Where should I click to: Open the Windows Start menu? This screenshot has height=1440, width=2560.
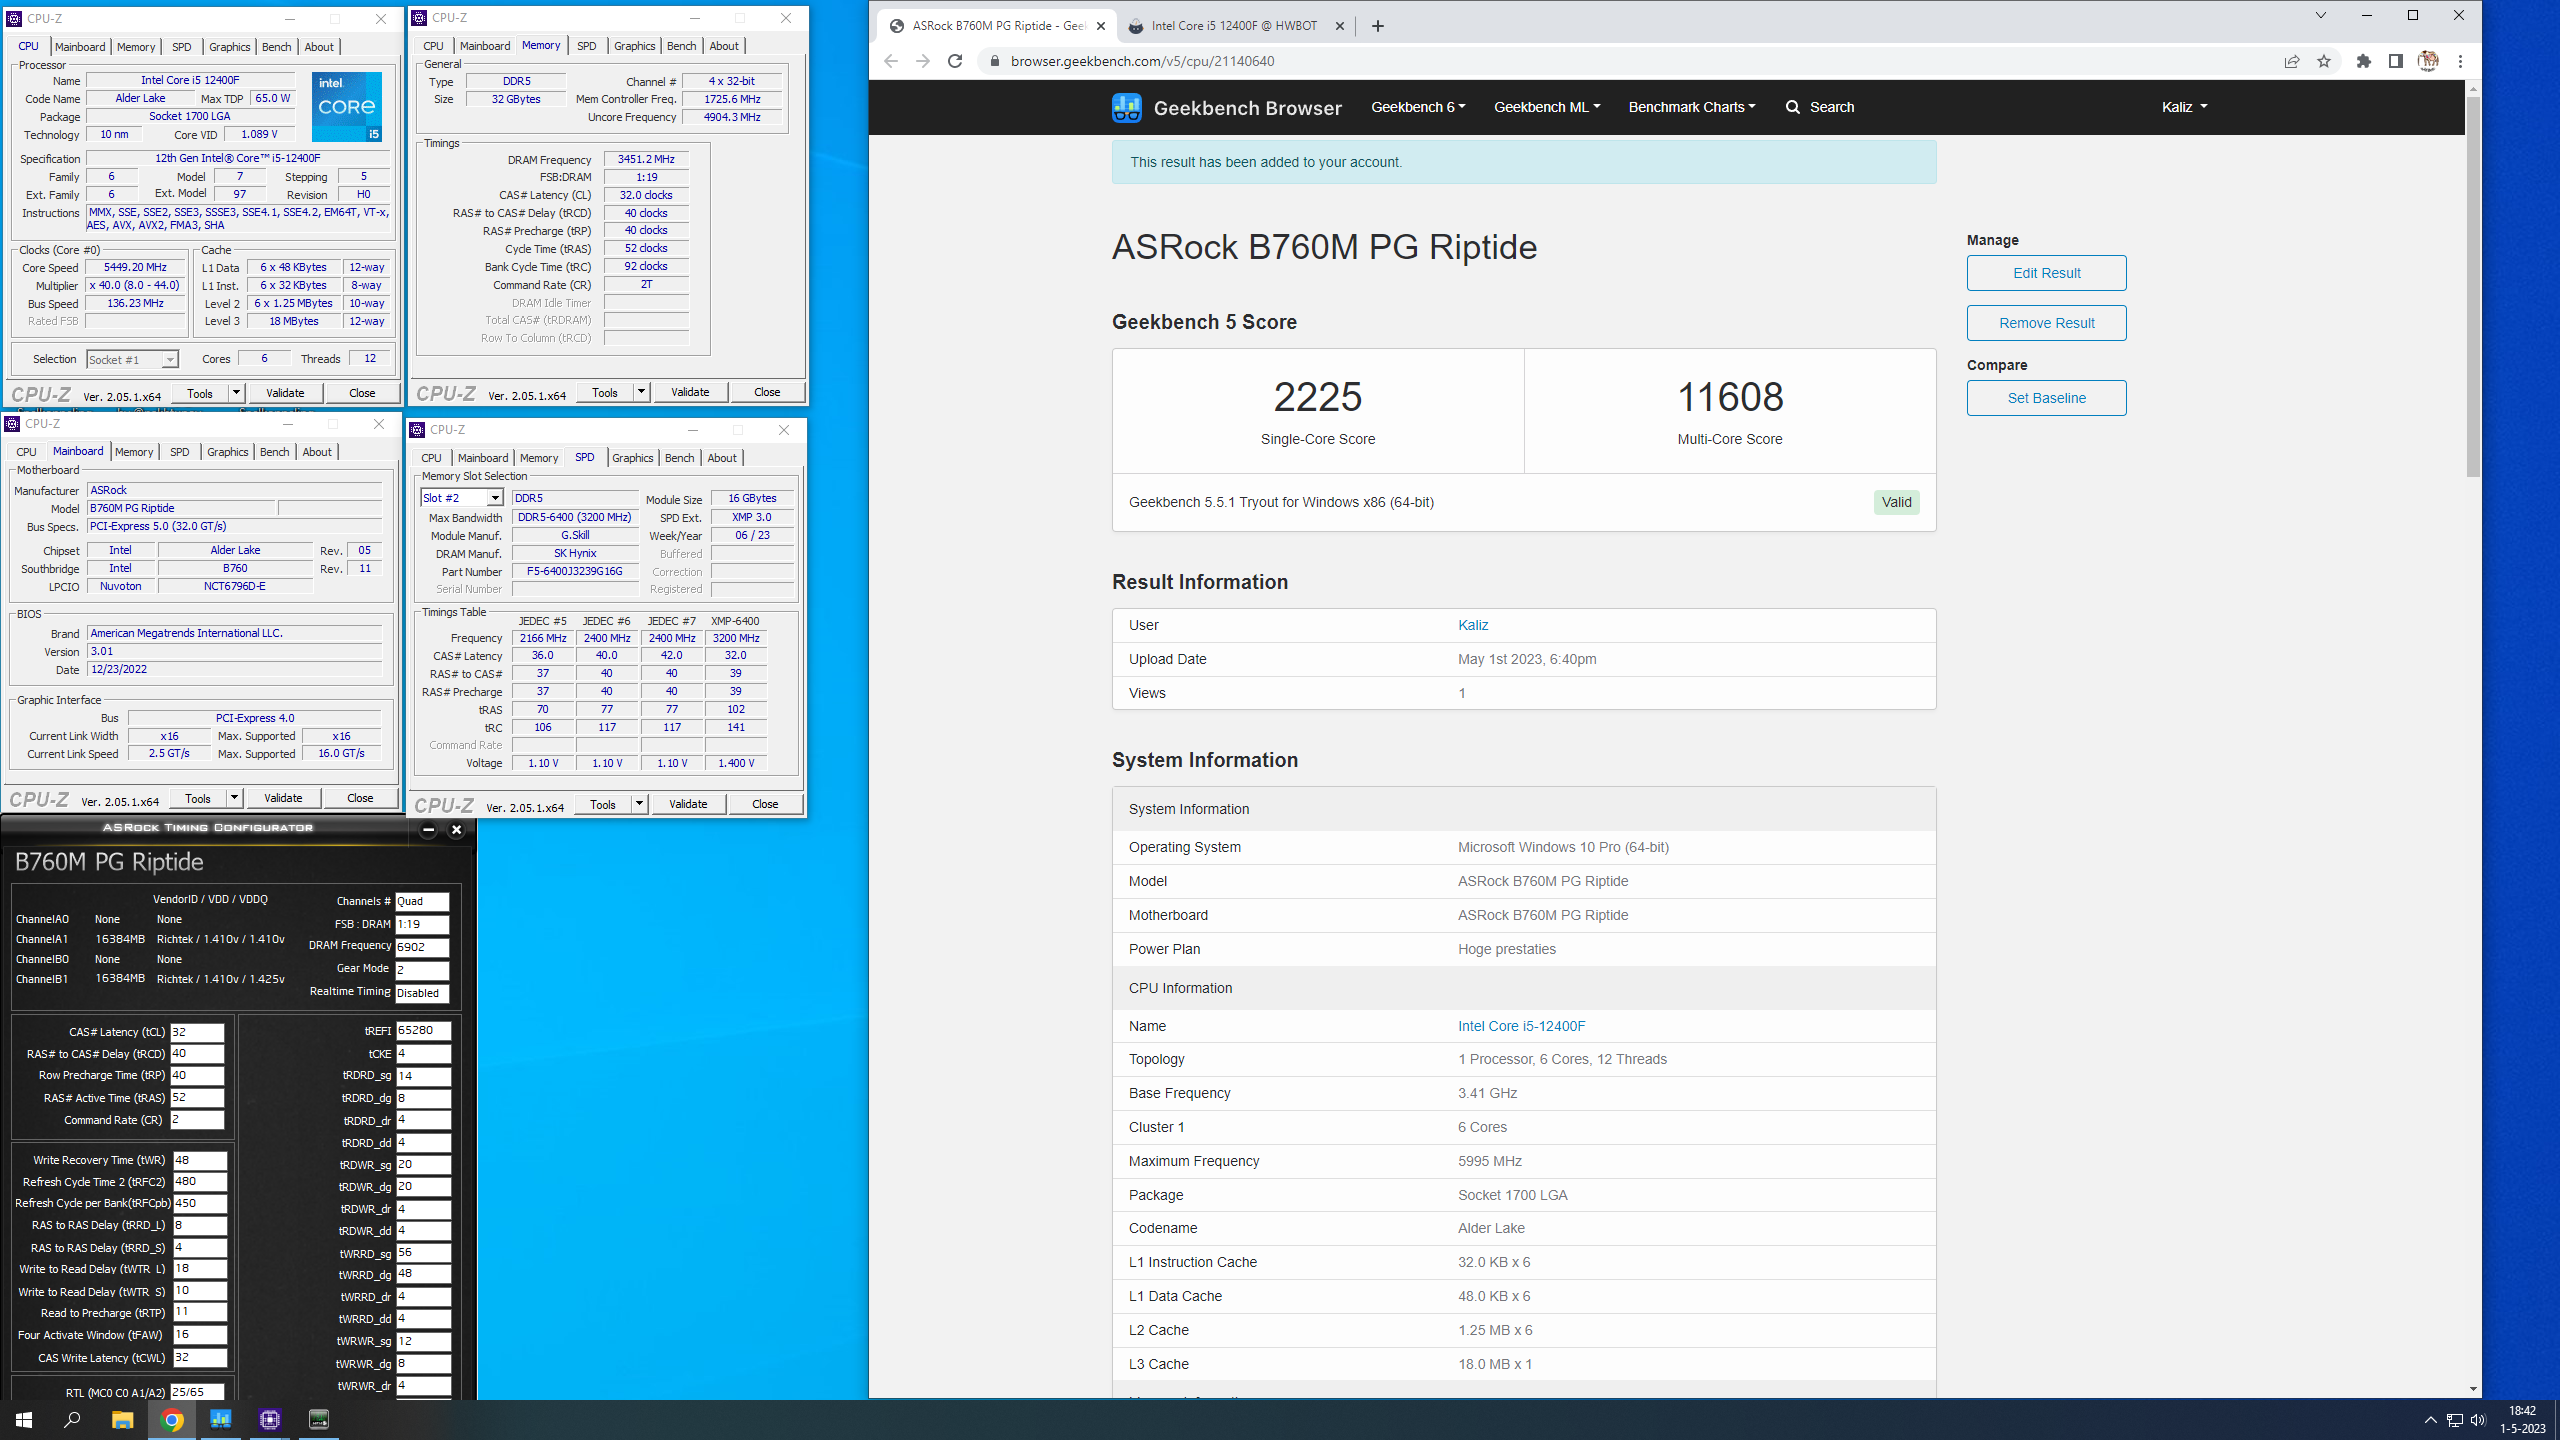(x=24, y=1419)
